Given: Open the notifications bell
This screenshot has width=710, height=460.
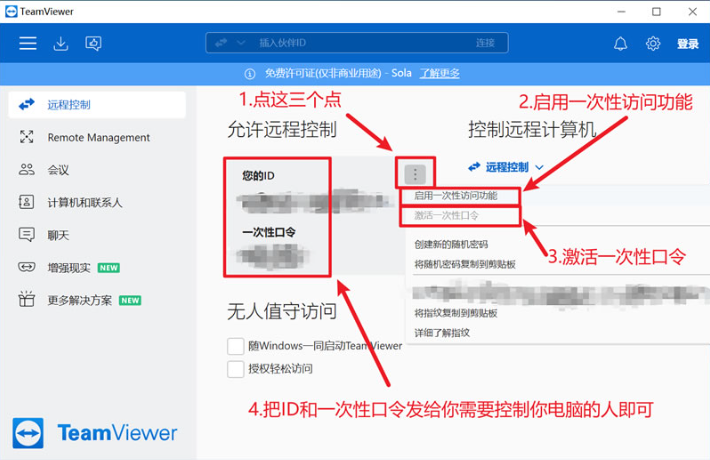Looking at the screenshot, I should pos(620,43).
